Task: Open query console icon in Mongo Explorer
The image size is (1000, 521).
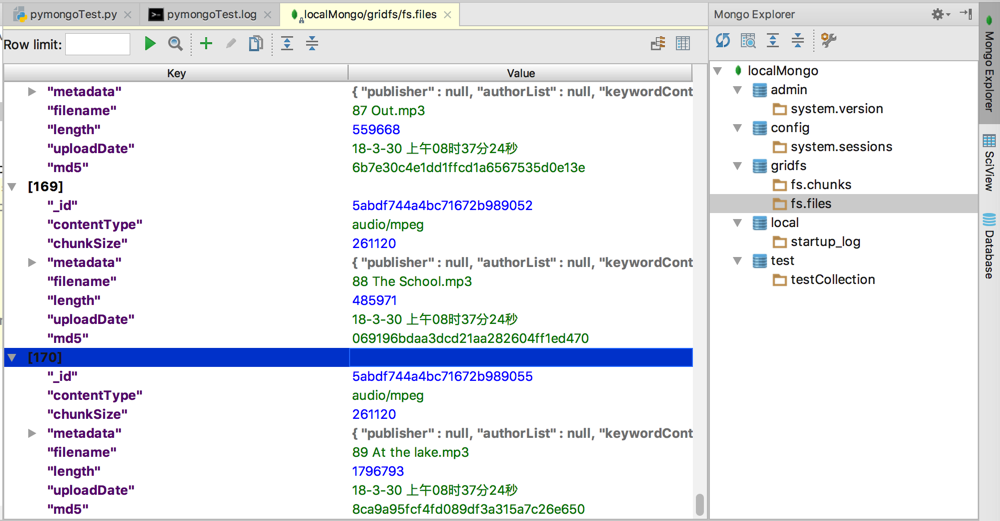Action: [x=748, y=41]
